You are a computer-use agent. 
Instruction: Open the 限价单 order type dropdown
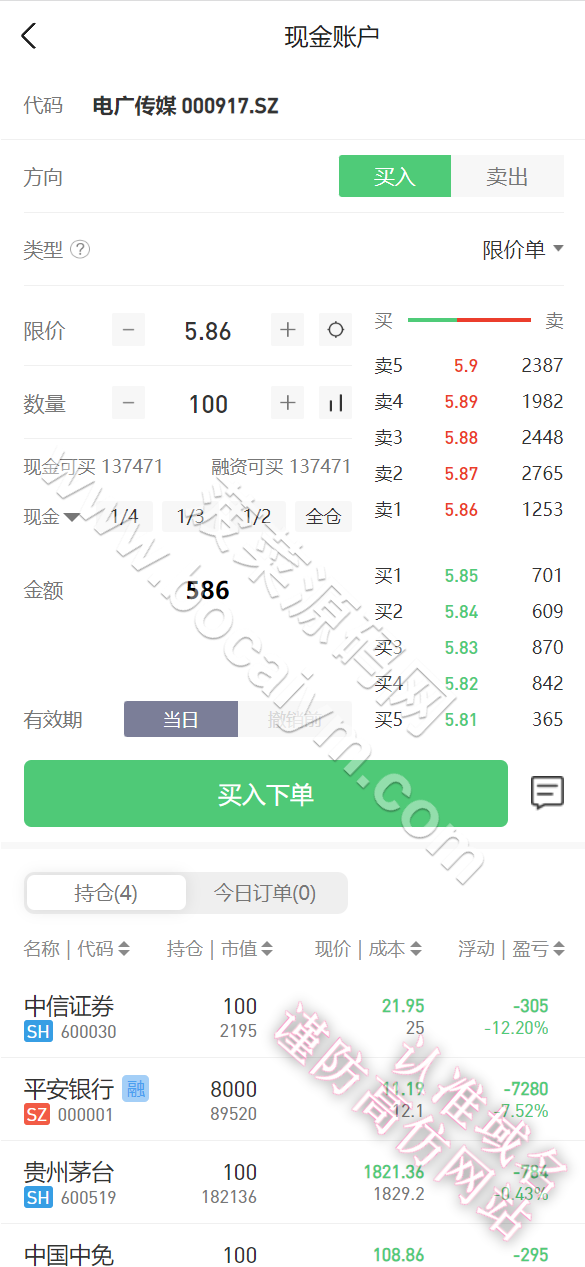[x=523, y=249]
